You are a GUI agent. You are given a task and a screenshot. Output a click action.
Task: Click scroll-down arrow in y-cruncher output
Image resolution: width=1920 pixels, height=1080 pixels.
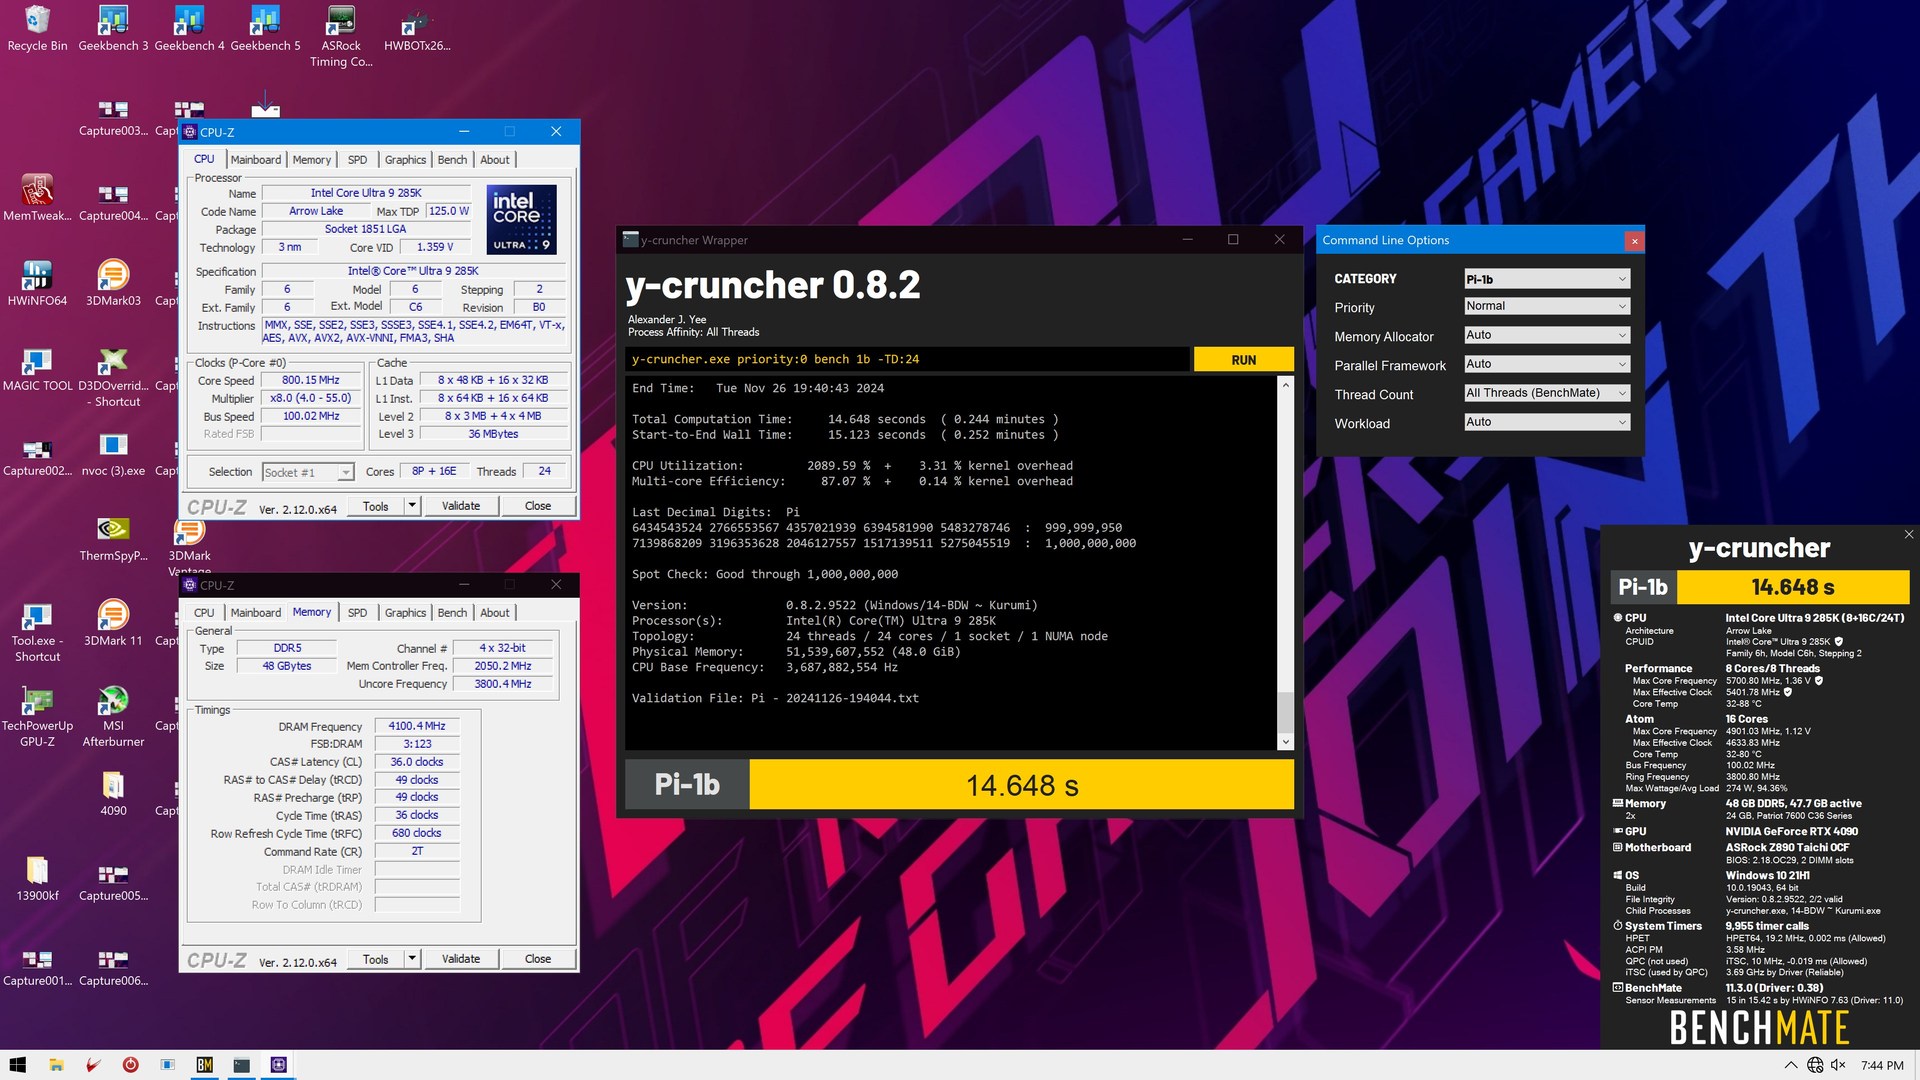1285,742
